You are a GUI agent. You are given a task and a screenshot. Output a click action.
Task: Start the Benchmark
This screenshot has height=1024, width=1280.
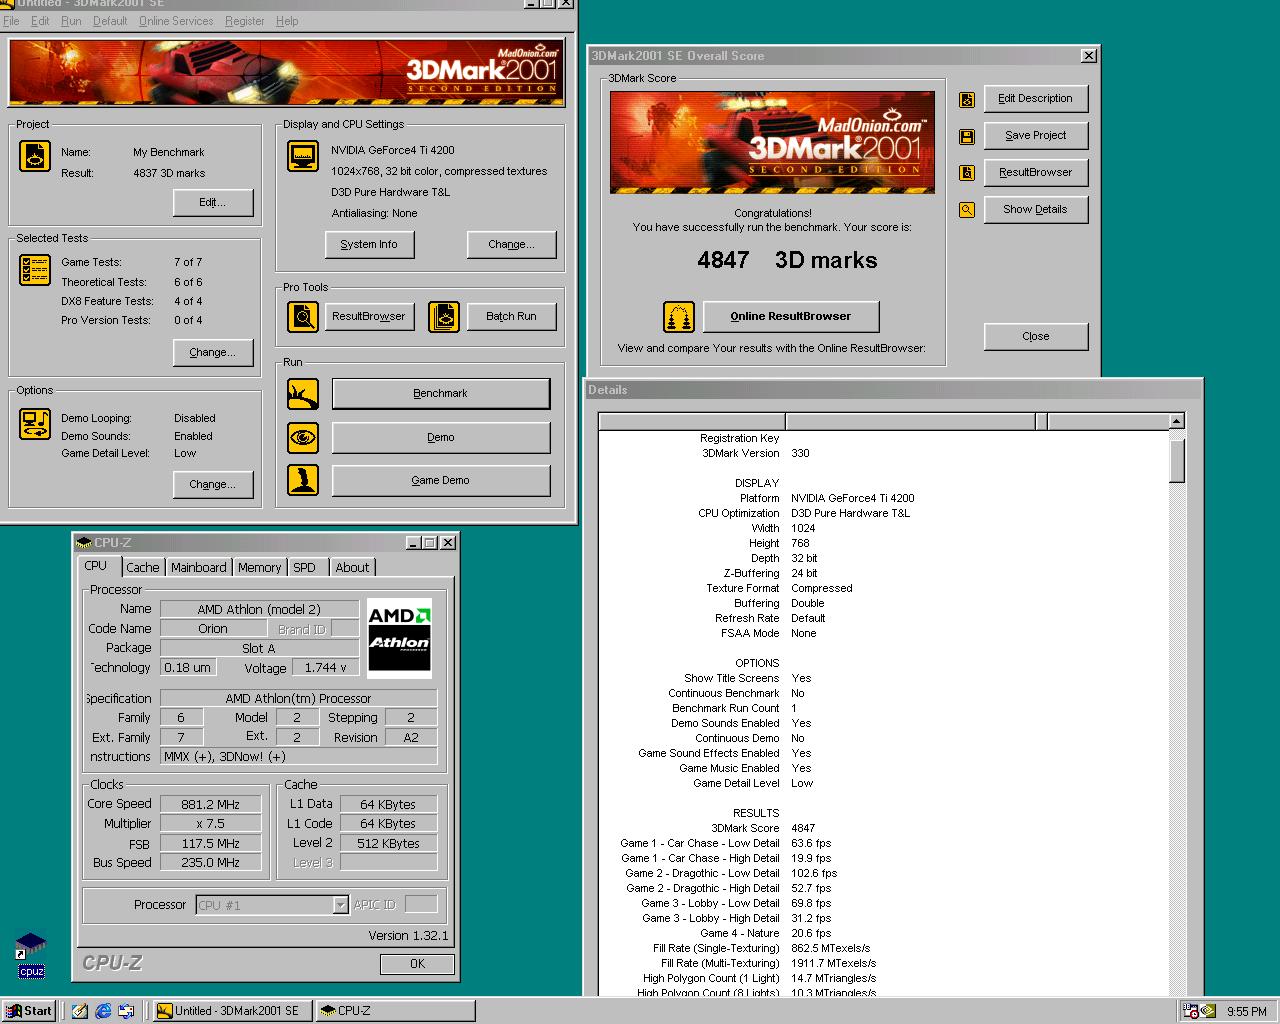[x=441, y=394]
